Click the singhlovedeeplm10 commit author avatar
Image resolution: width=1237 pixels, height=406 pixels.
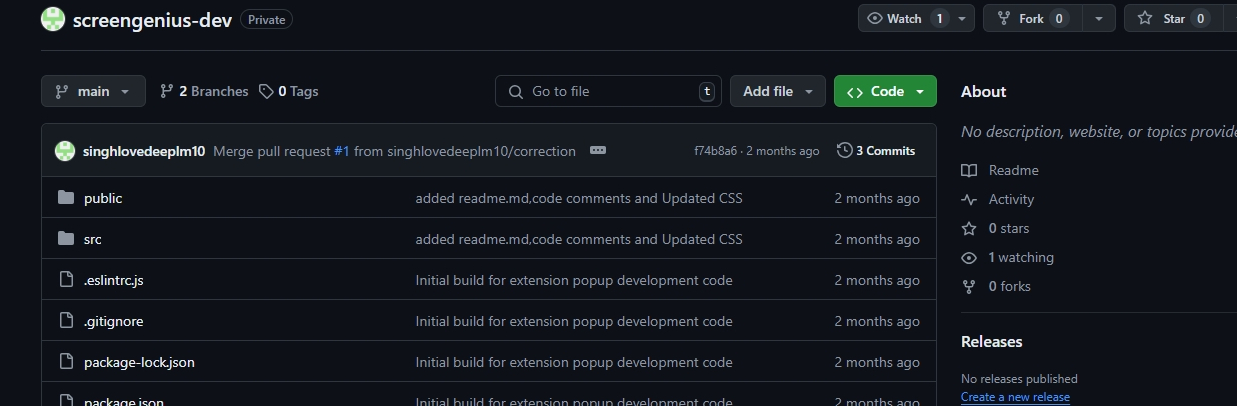[x=65, y=151]
